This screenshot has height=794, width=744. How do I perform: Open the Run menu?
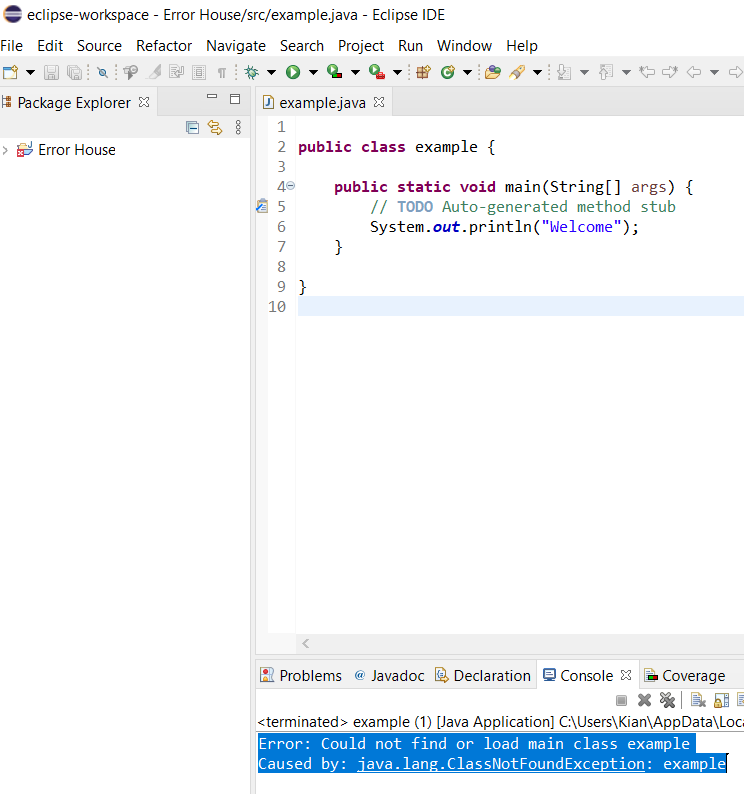click(x=410, y=46)
